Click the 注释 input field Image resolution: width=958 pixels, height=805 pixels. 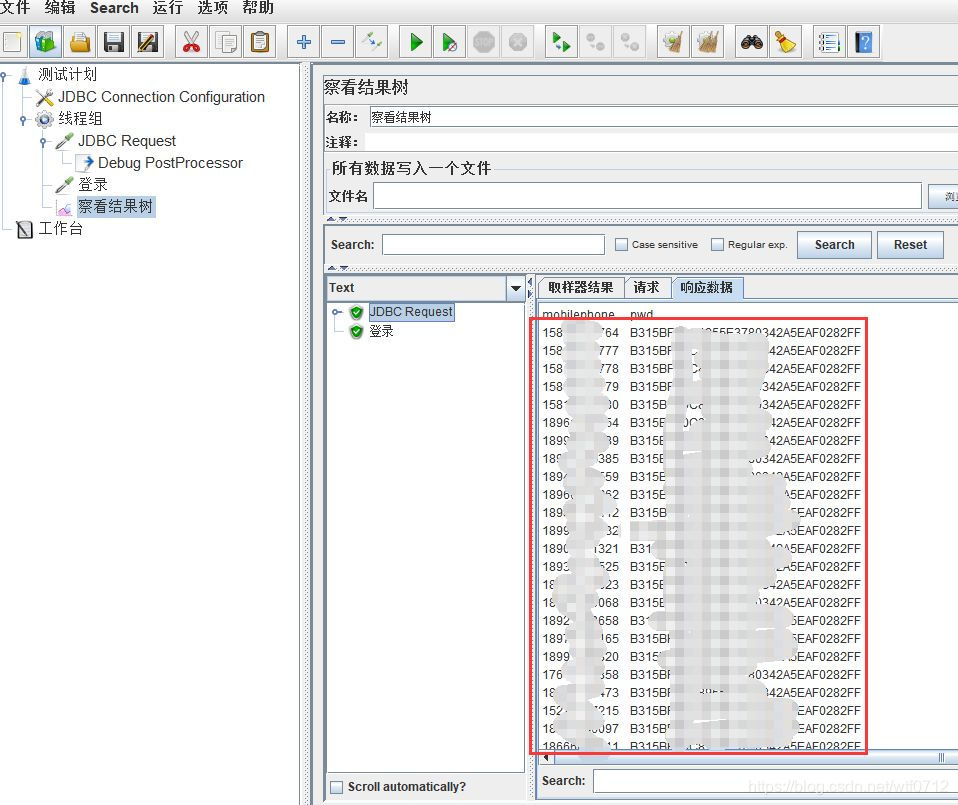pyautogui.click(x=662, y=142)
